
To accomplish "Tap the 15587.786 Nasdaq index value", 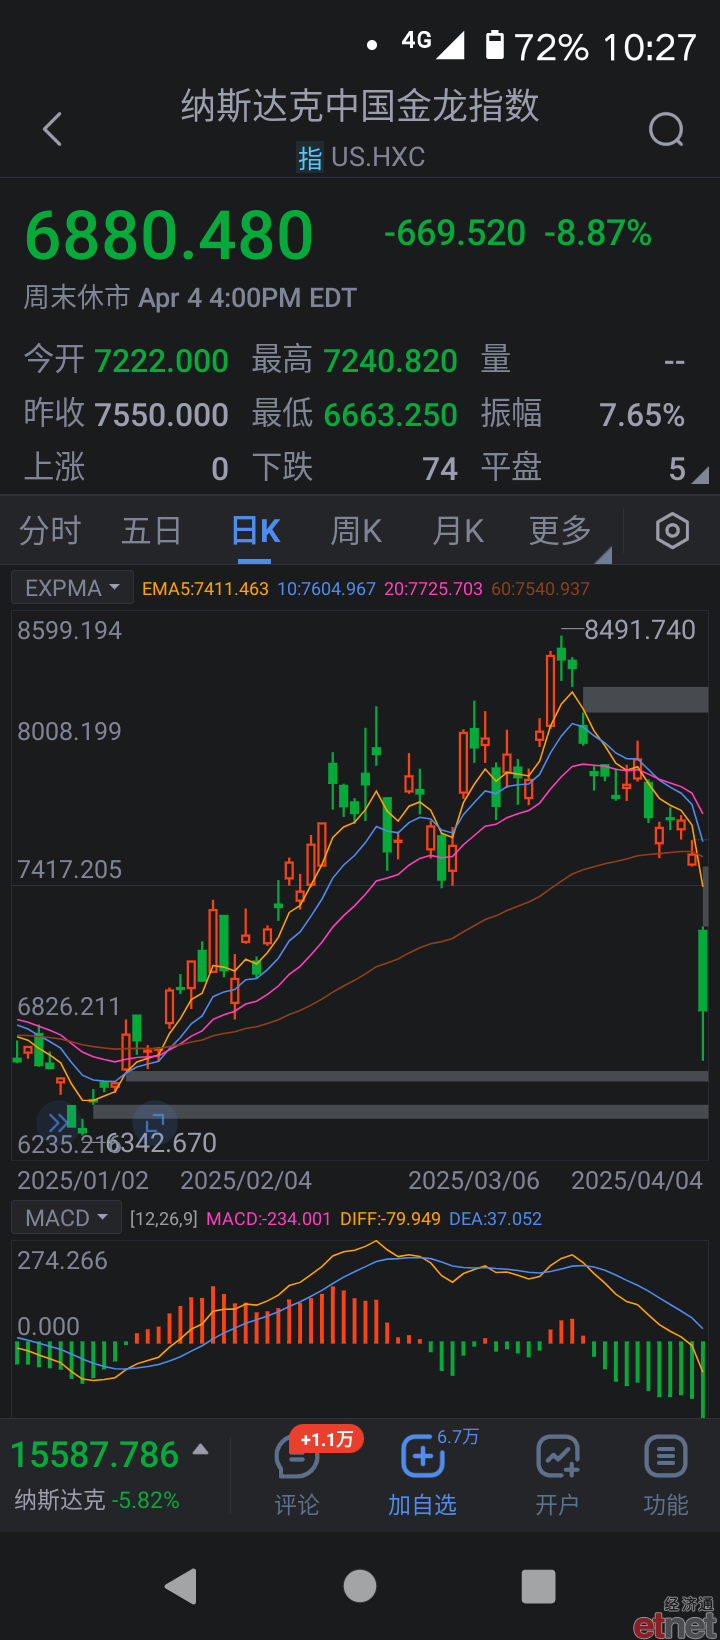I will pyautogui.click(x=95, y=1455).
